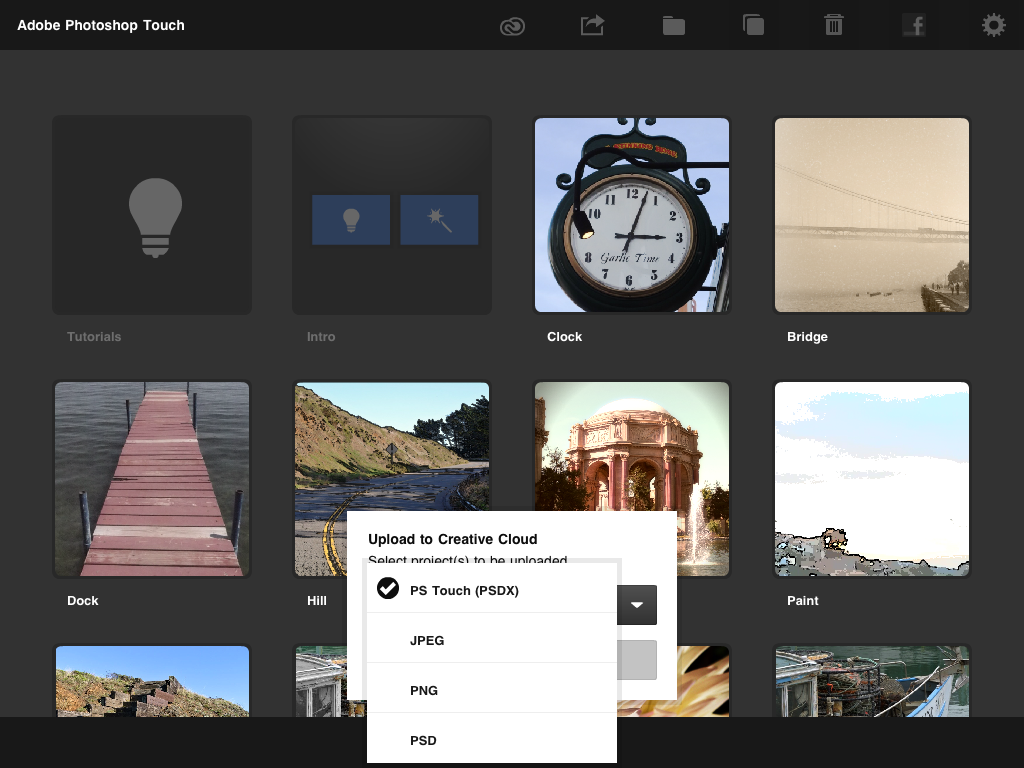Open the Bridge project thumbnail
The width and height of the screenshot is (1024, 768).
point(872,215)
